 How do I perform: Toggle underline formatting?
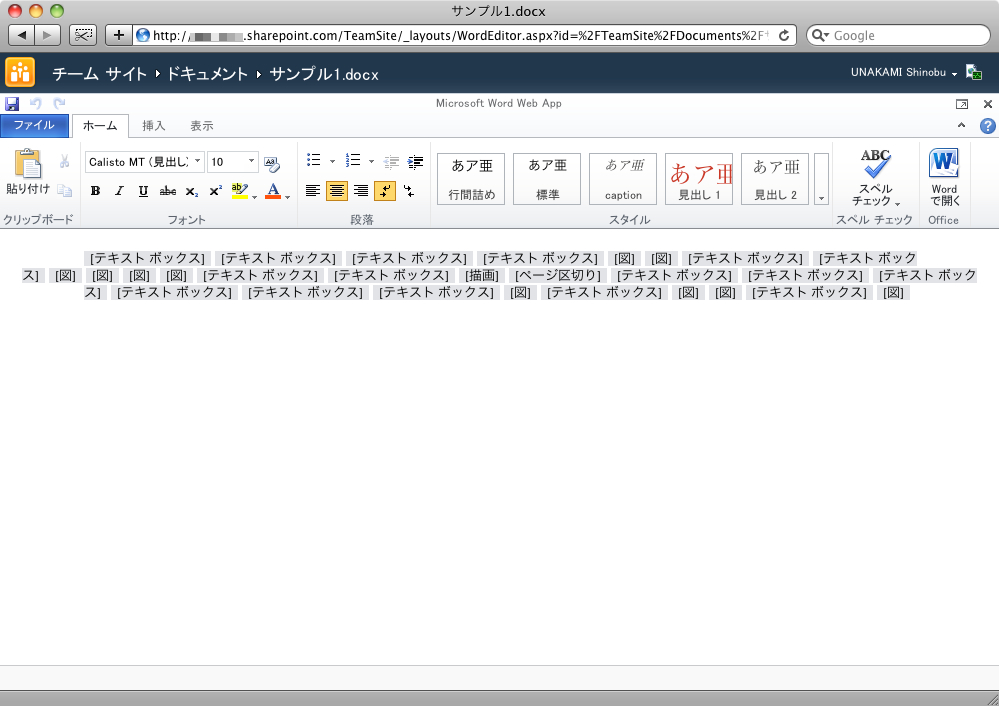[143, 191]
